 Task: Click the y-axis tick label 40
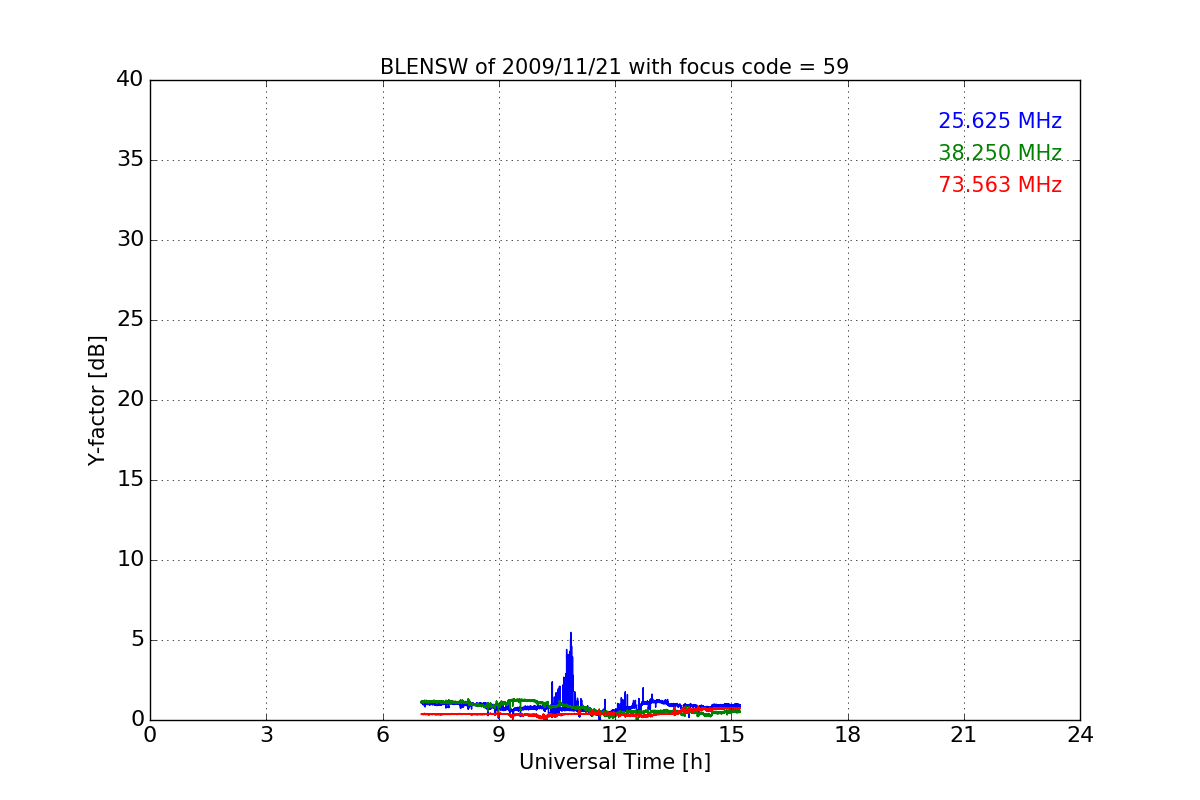coord(130,80)
